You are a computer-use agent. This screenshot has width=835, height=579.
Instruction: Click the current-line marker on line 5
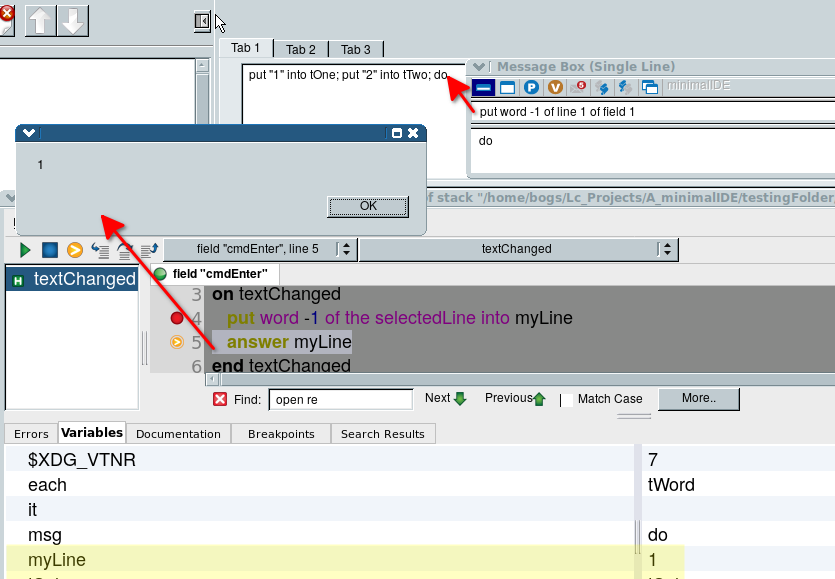177,342
